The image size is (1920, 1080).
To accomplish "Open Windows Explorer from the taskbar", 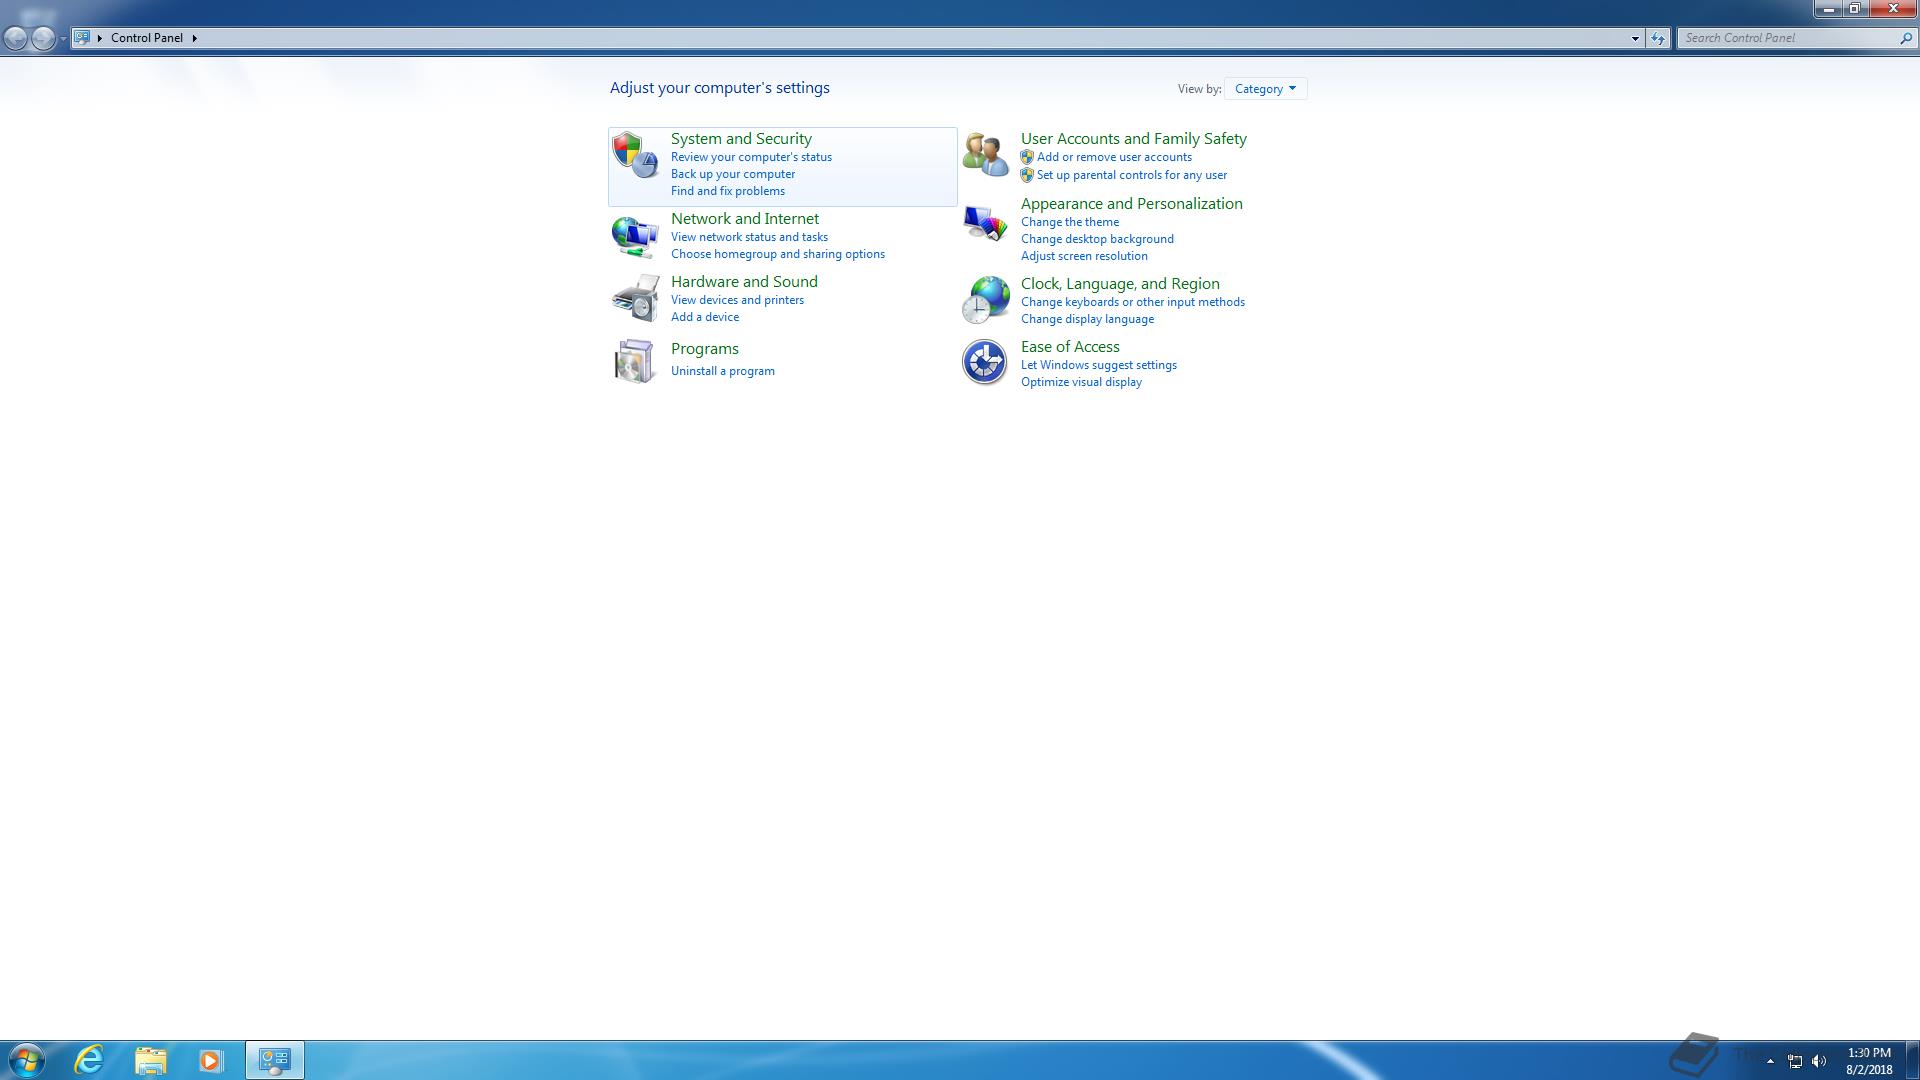I will [x=150, y=1060].
